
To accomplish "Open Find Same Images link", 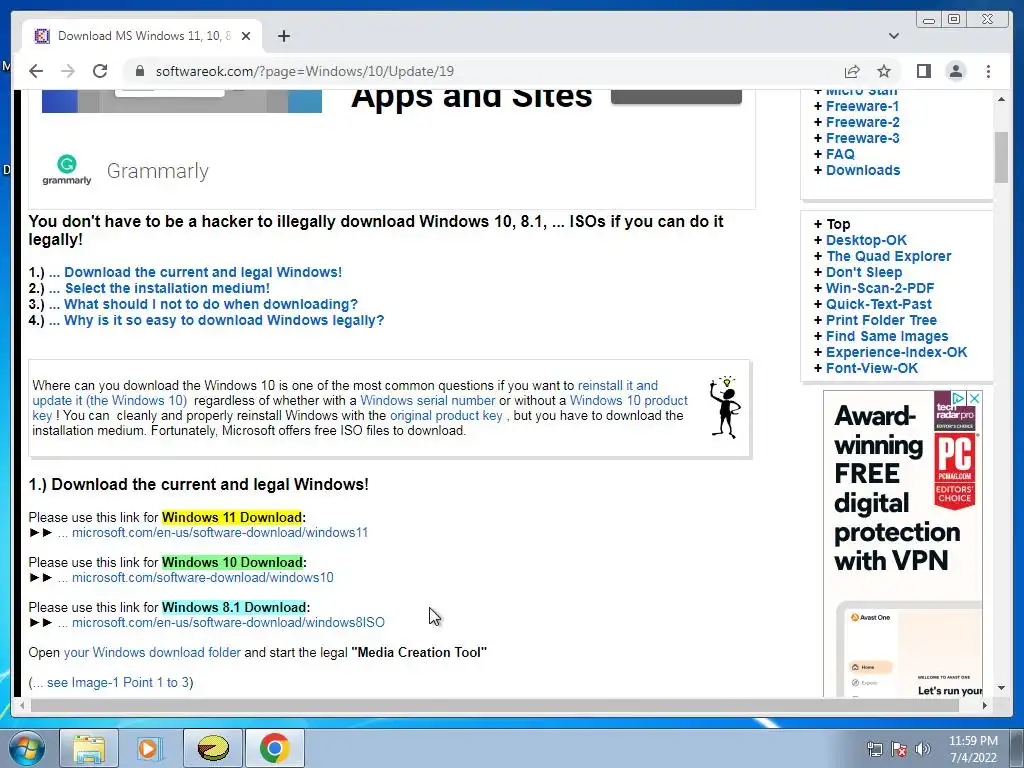I will [887, 336].
